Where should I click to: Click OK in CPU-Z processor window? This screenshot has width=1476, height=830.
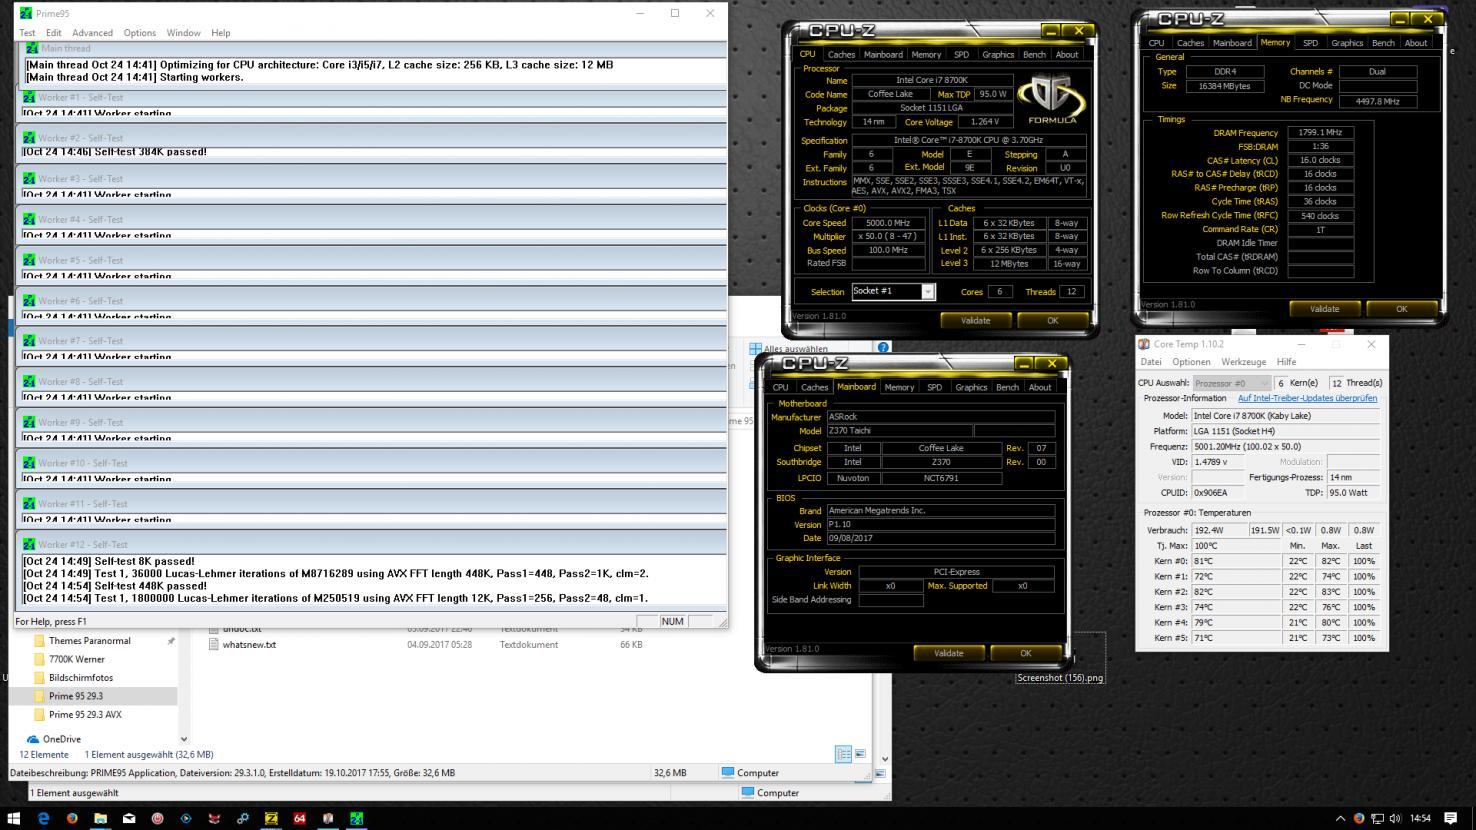point(1052,321)
